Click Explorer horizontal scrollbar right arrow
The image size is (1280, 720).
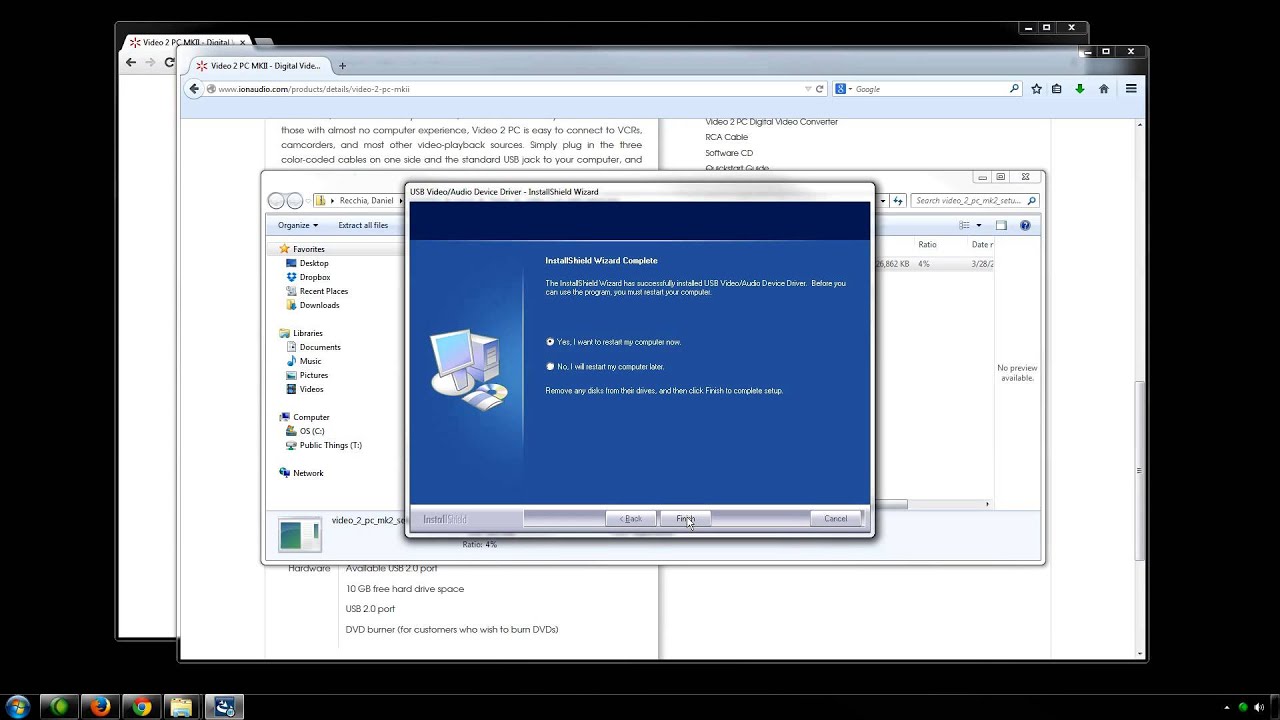tap(987, 504)
